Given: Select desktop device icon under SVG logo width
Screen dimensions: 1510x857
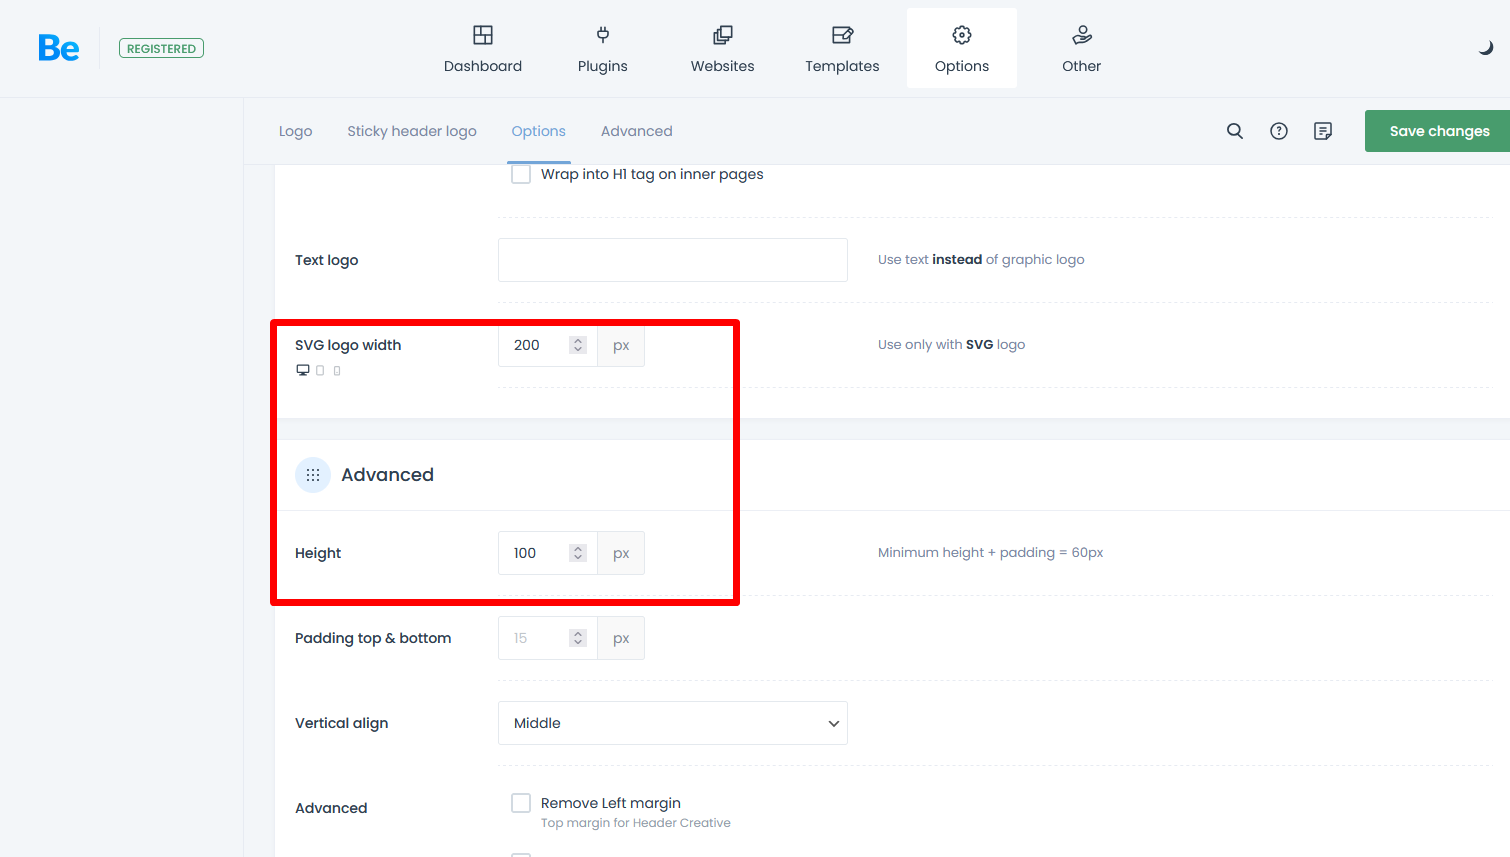Looking at the screenshot, I should coord(303,370).
